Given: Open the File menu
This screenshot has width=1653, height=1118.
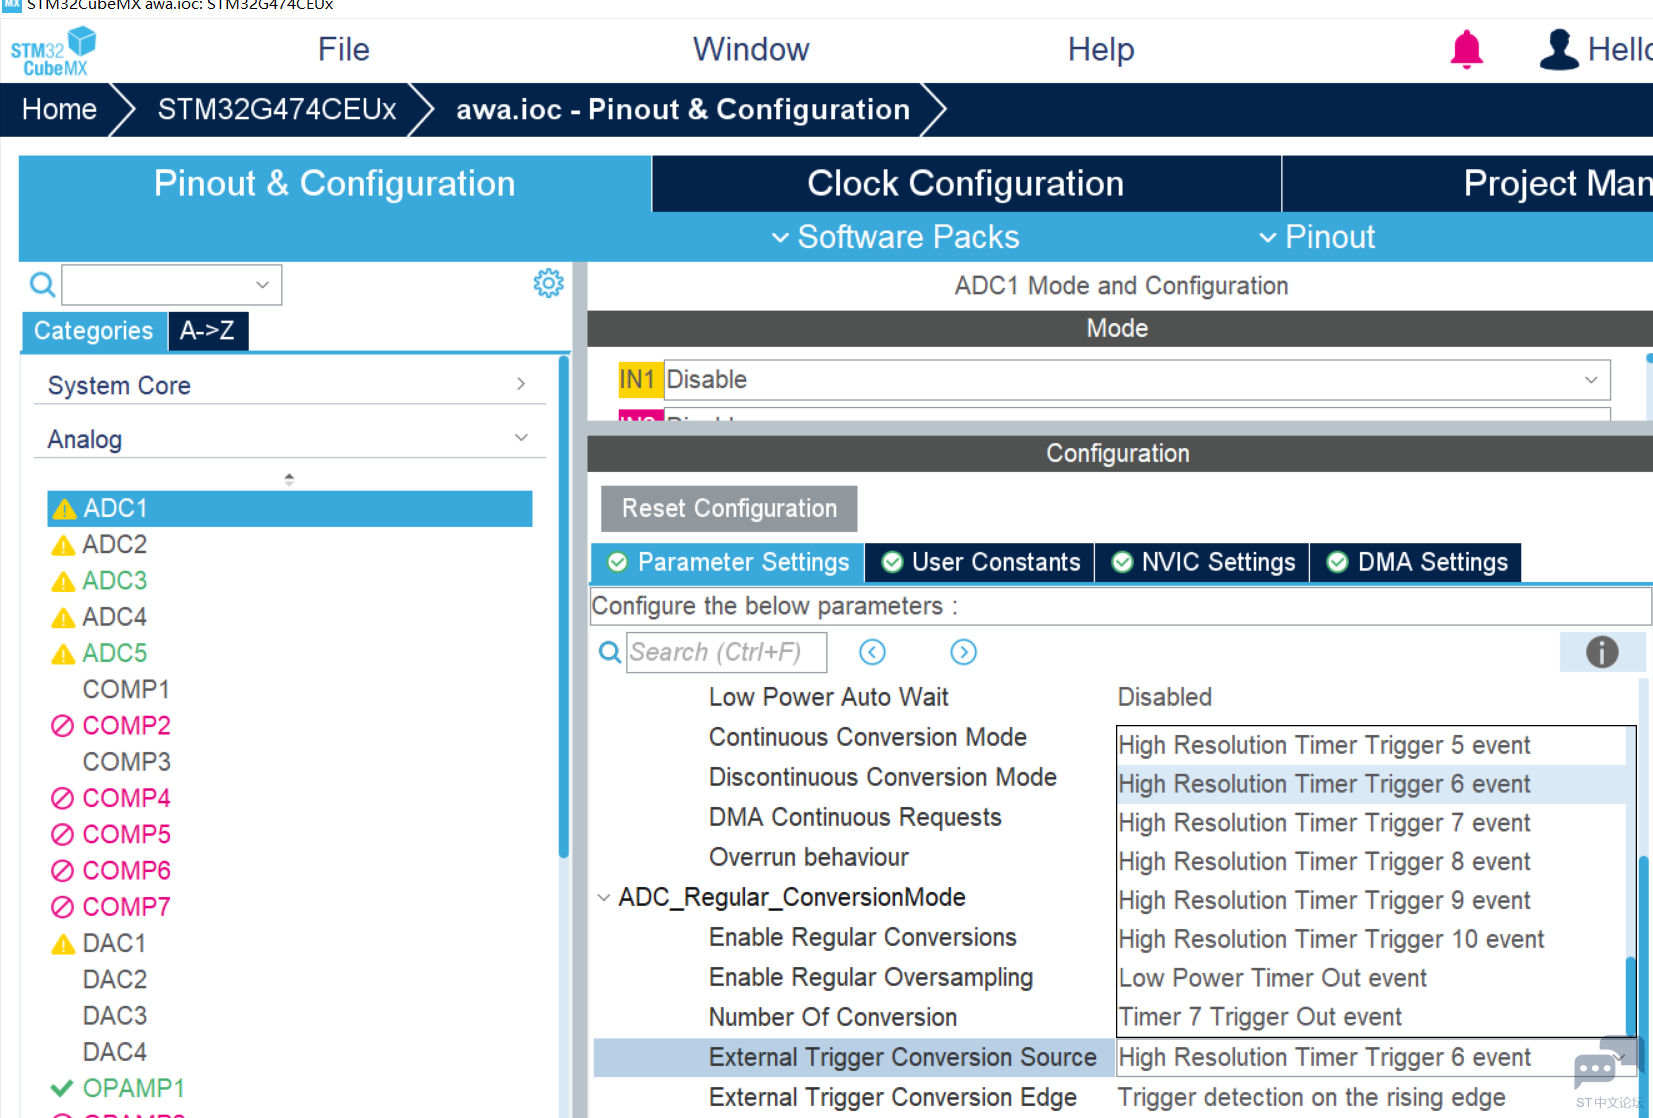Looking at the screenshot, I should pyautogui.click(x=344, y=49).
